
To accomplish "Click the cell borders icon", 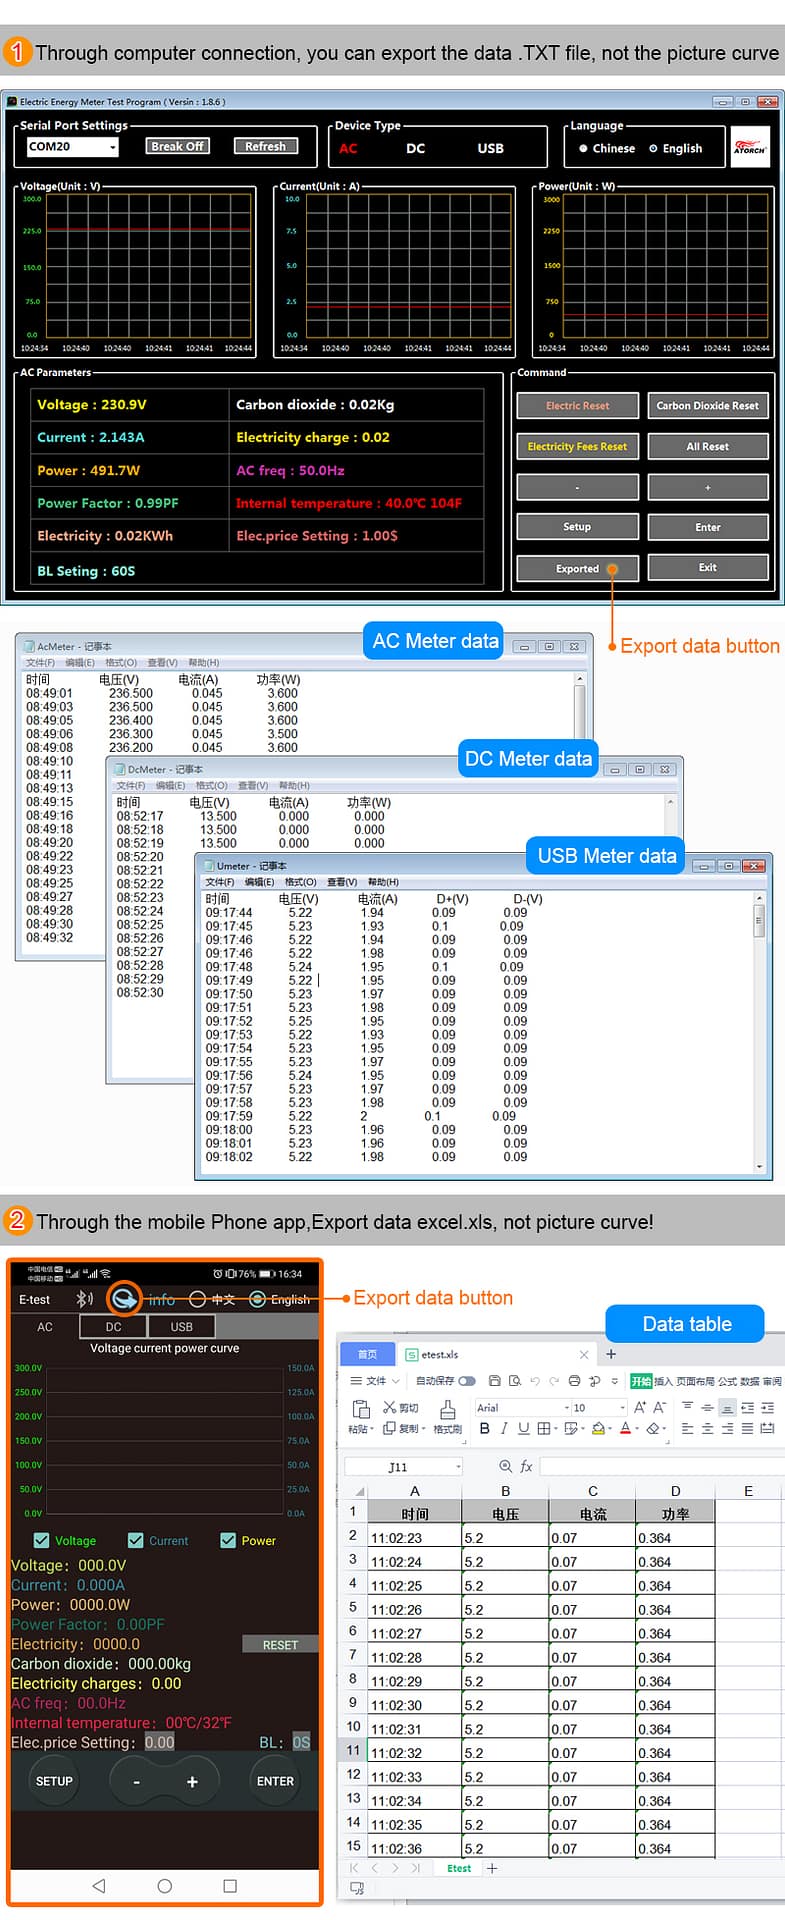I will click(543, 1428).
